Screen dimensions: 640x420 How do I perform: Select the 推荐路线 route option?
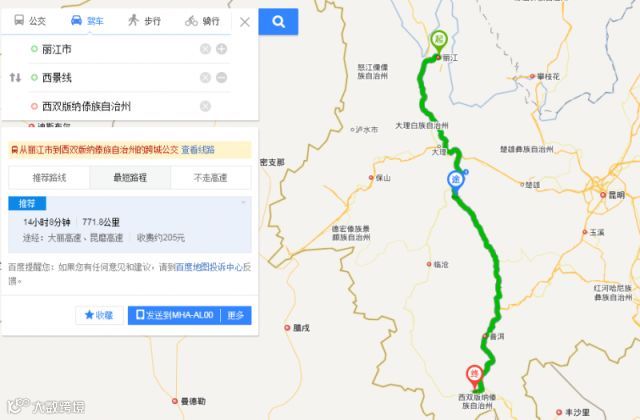(49, 178)
